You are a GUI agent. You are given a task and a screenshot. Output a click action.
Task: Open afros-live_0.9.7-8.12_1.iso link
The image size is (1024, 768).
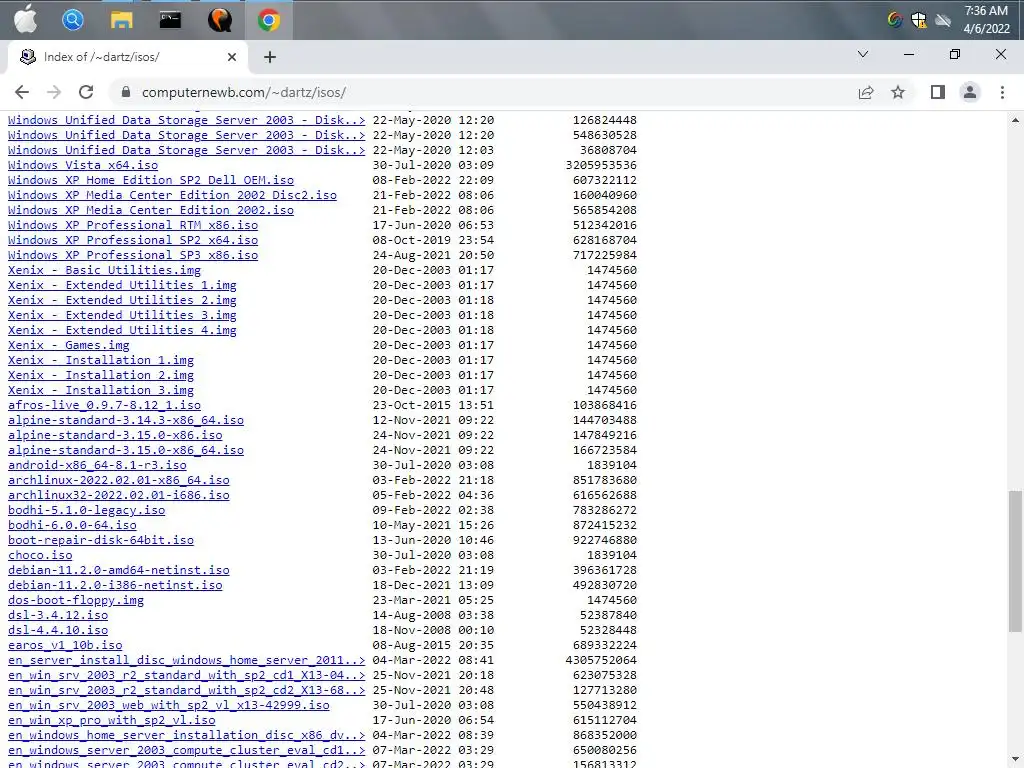(104, 406)
